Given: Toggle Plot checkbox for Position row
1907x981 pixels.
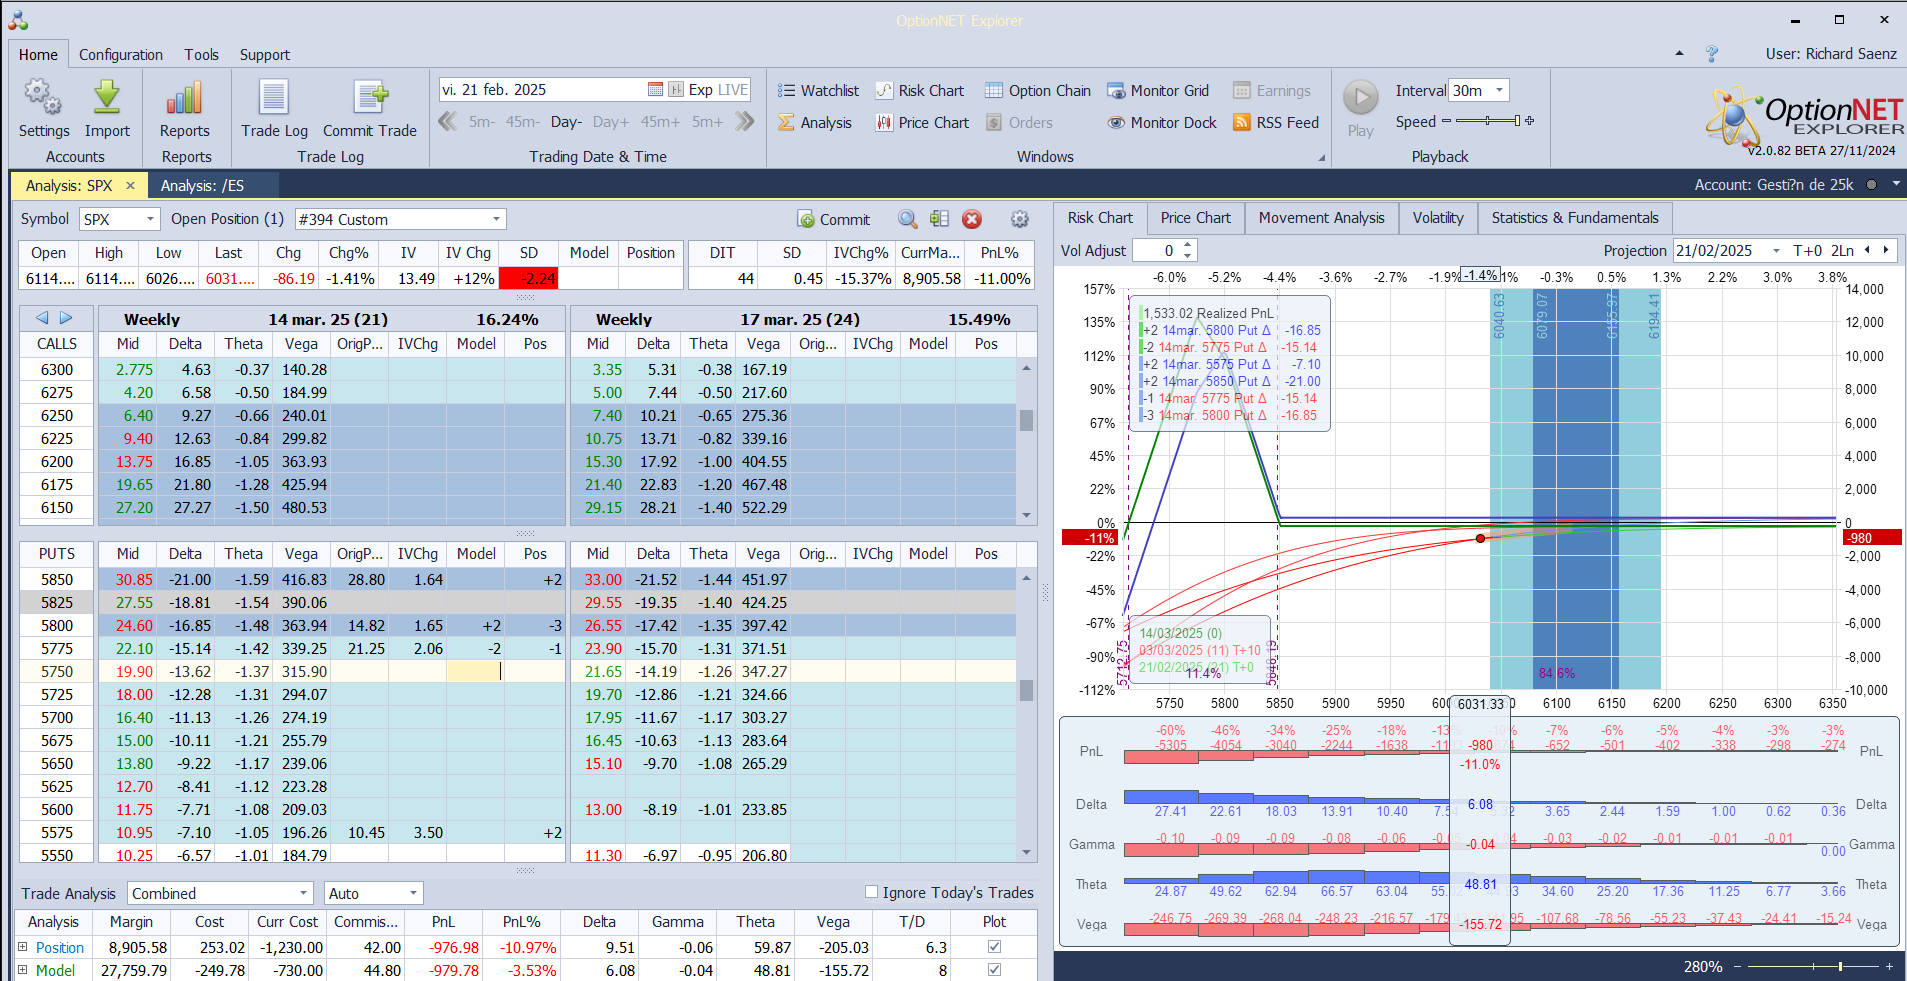Looking at the screenshot, I should point(994,946).
